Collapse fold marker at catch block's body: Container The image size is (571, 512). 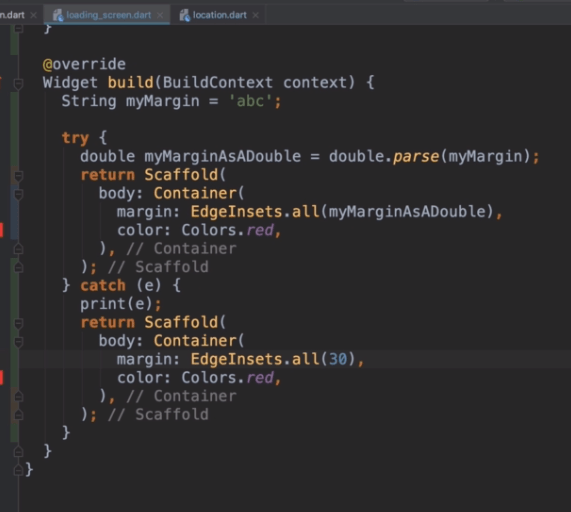pyautogui.click(x=18, y=342)
